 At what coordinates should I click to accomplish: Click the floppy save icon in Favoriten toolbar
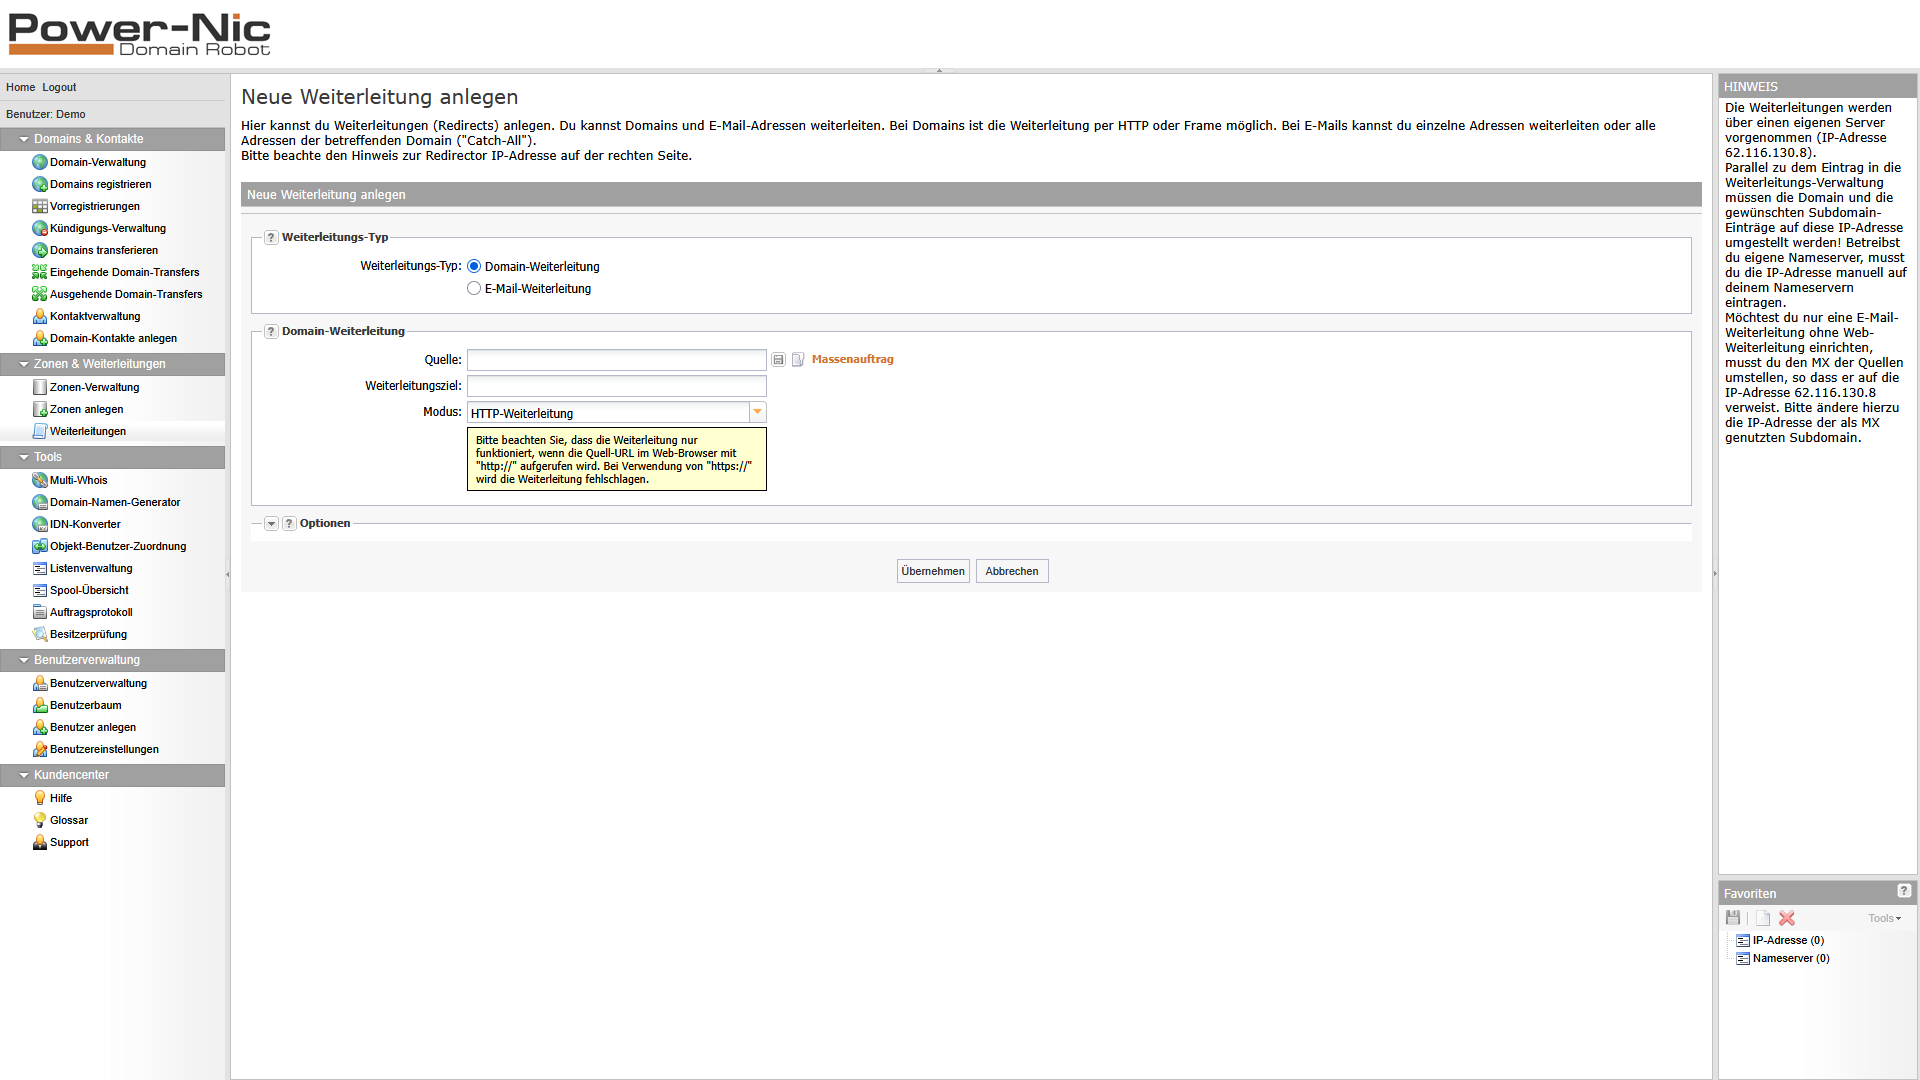pos(1733,918)
